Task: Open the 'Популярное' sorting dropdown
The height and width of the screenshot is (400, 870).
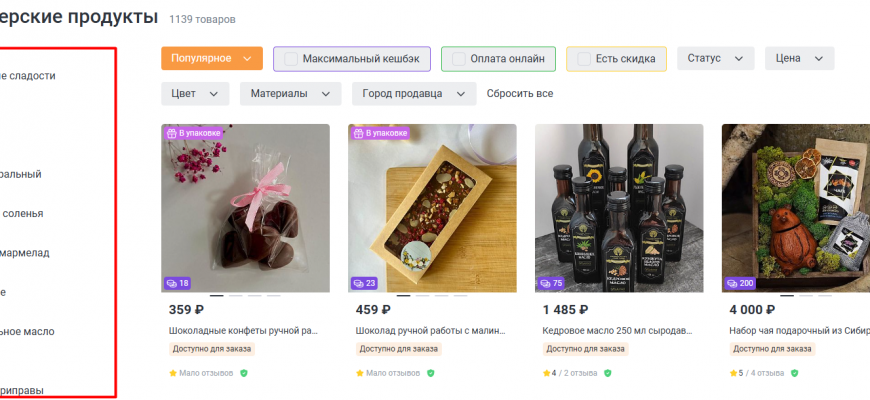Action: pos(211,59)
